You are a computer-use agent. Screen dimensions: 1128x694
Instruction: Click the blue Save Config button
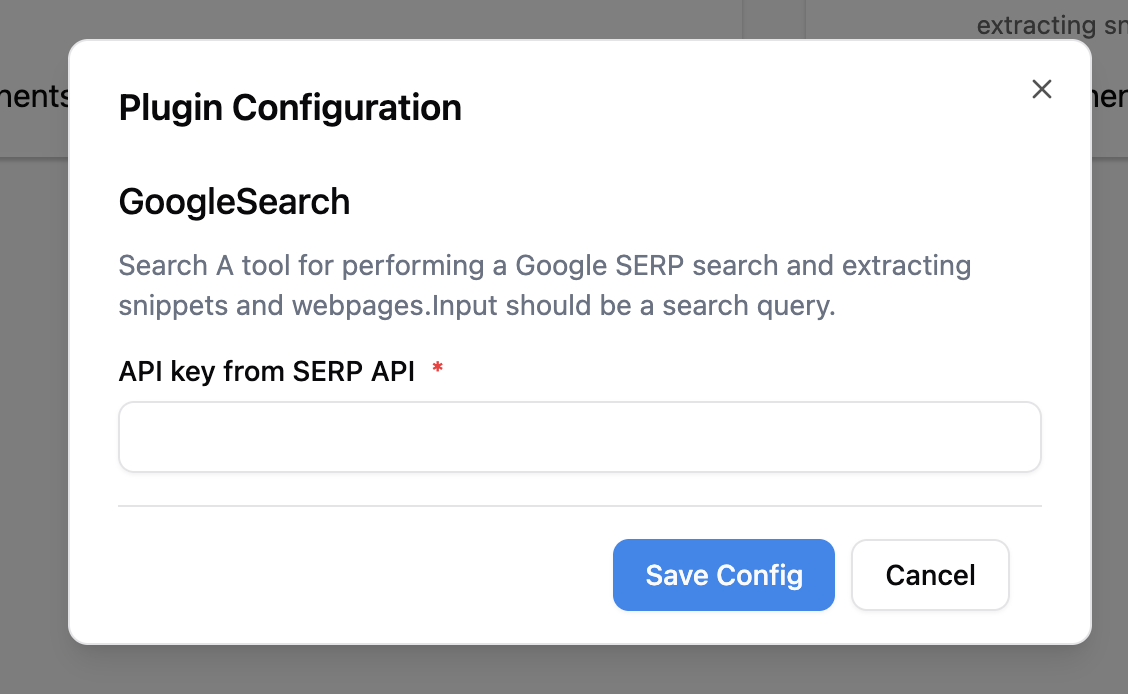(x=723, y=575)
